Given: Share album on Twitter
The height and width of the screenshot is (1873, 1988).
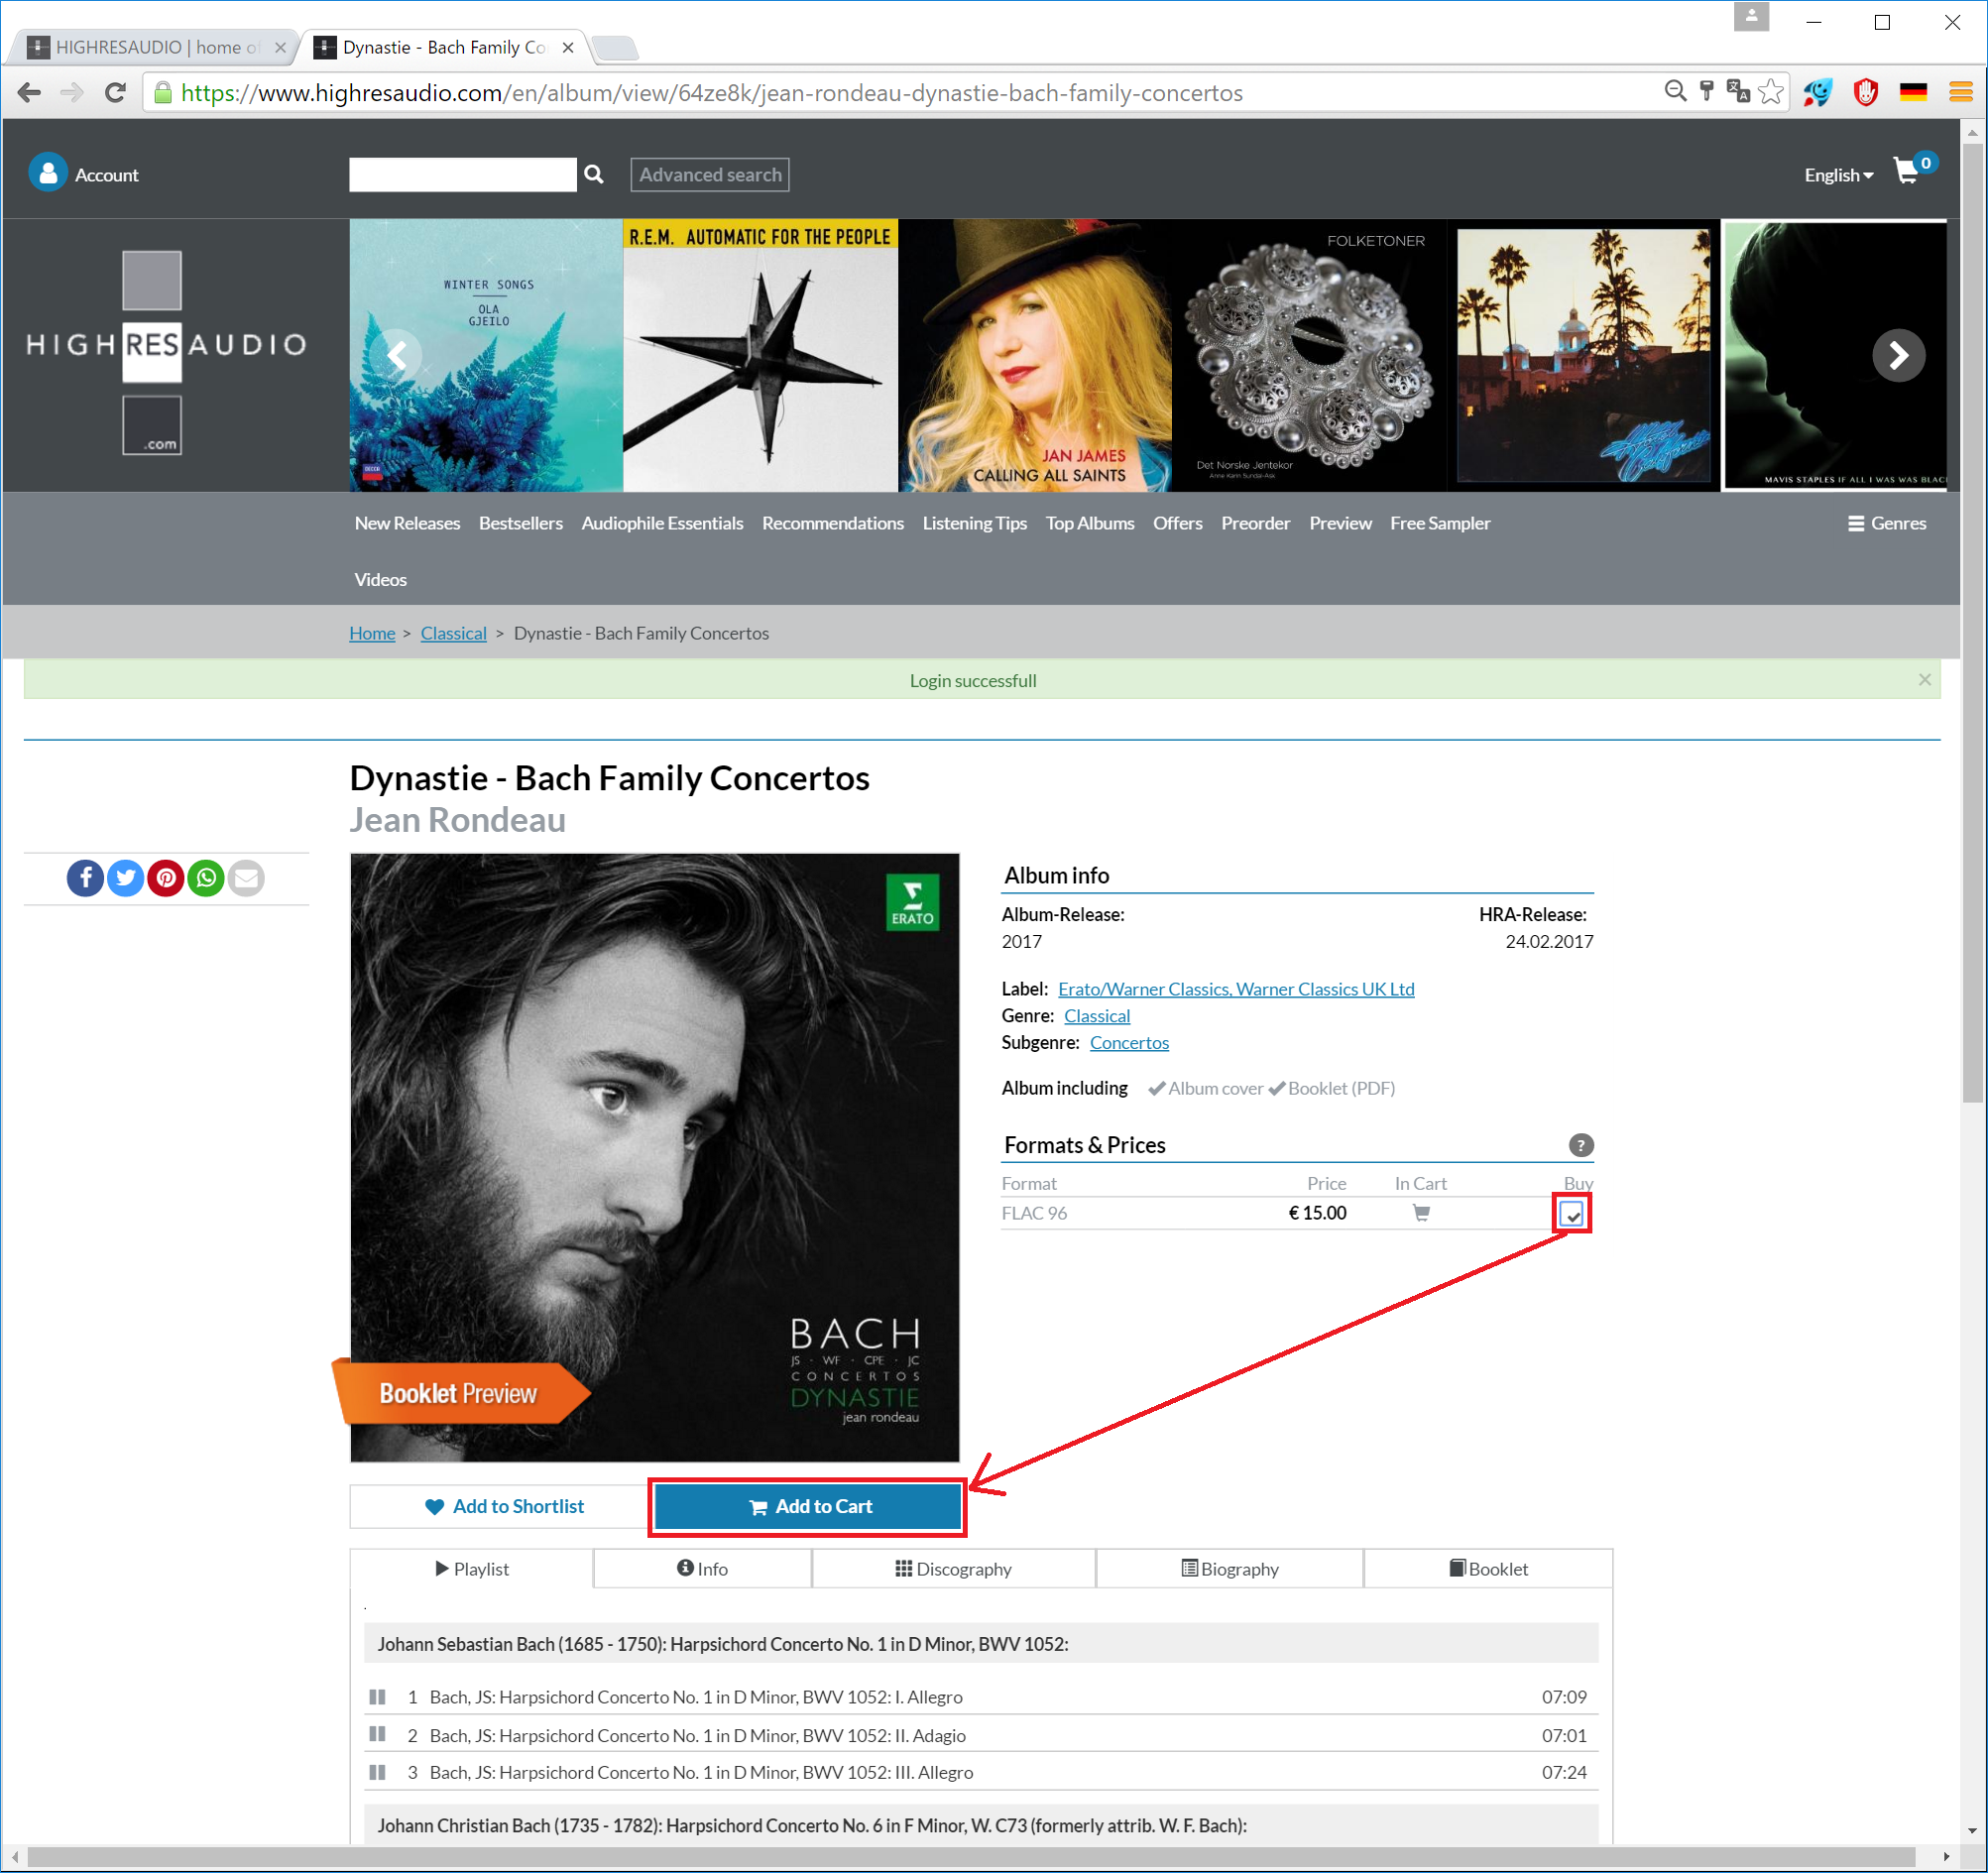Looking at the screenshot, I should pos(125,878).
